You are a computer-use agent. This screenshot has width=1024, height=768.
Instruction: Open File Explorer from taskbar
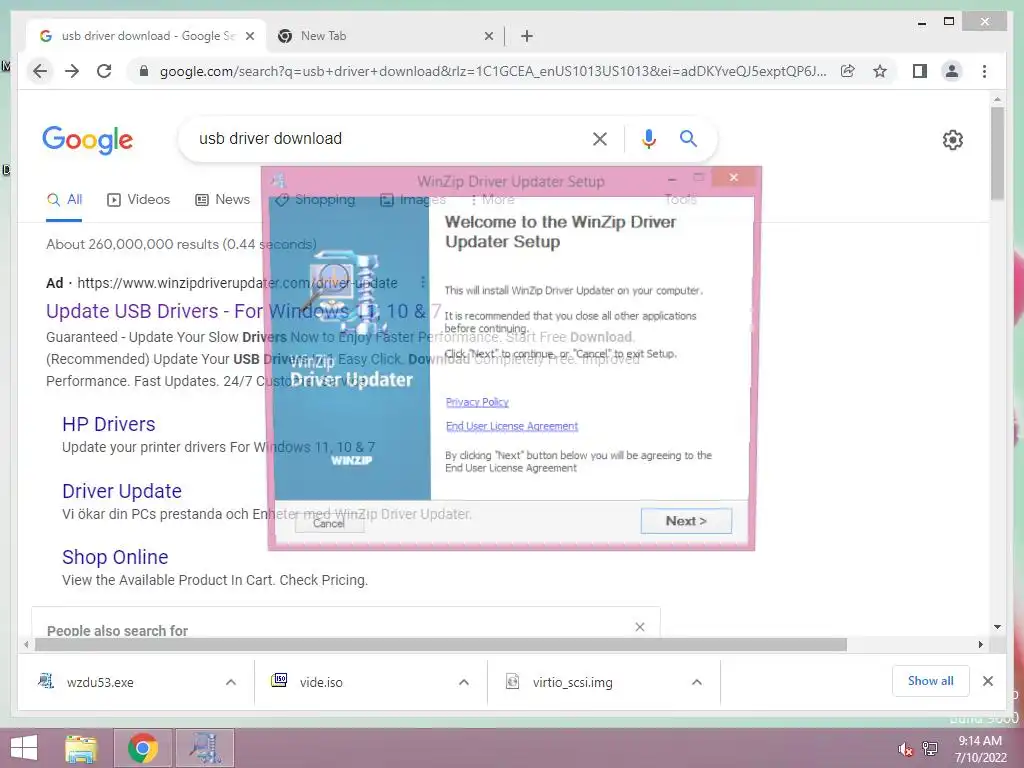pyautogui.click(x=80, y=748)
